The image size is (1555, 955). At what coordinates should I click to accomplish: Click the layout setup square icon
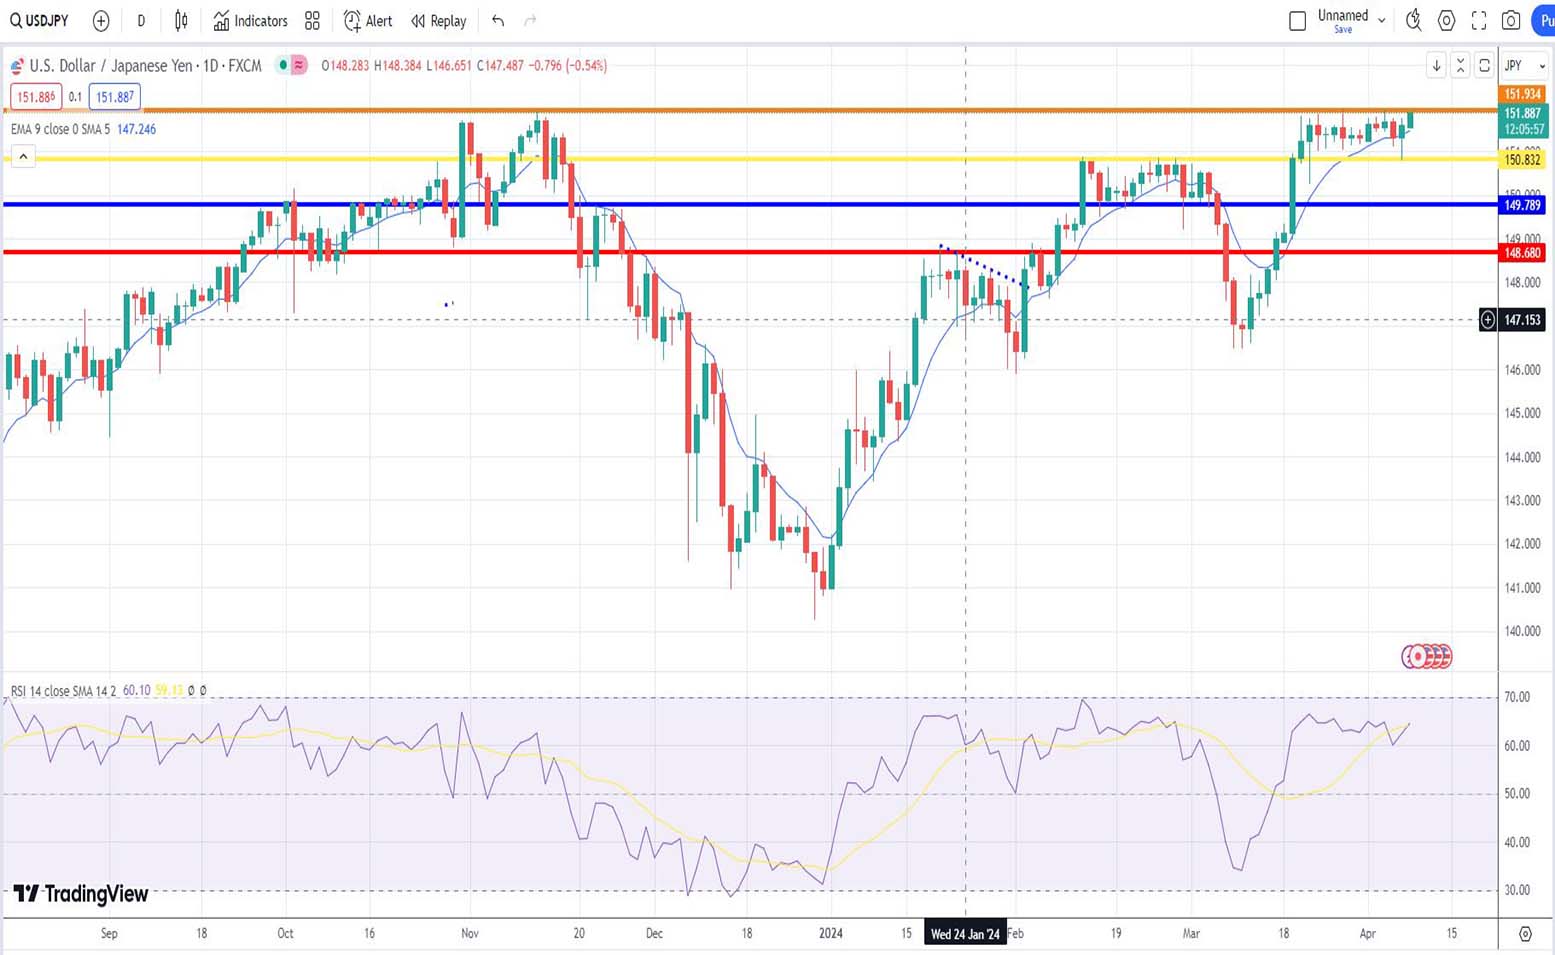tap(1297, 20)
